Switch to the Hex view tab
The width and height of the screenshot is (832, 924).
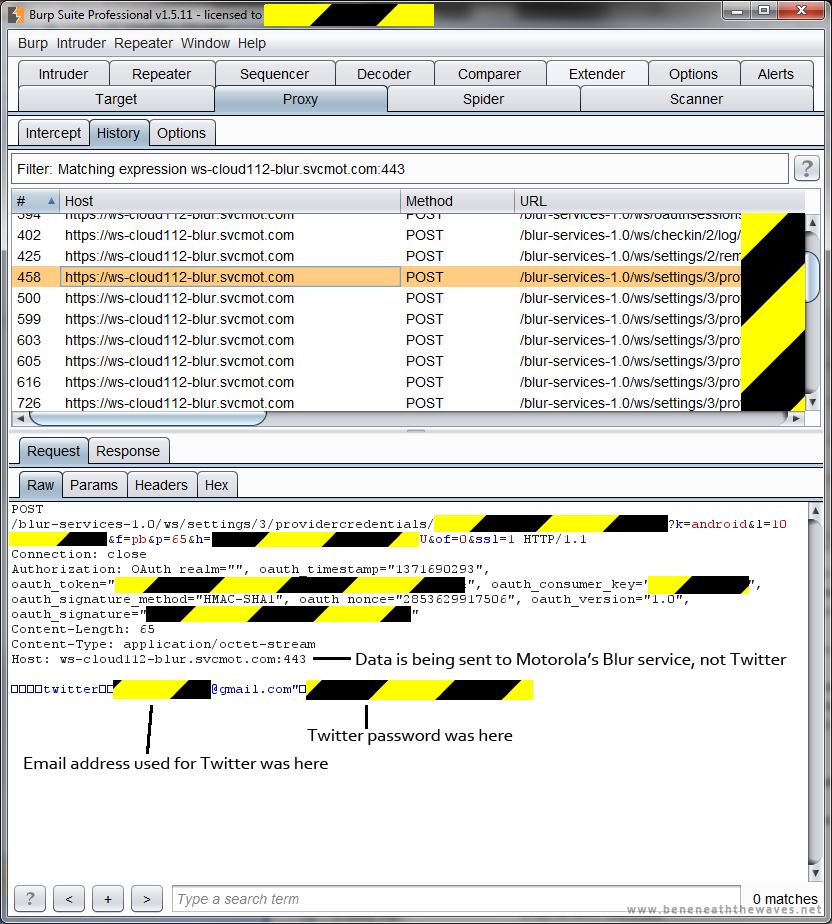click(x=216, y=485)
